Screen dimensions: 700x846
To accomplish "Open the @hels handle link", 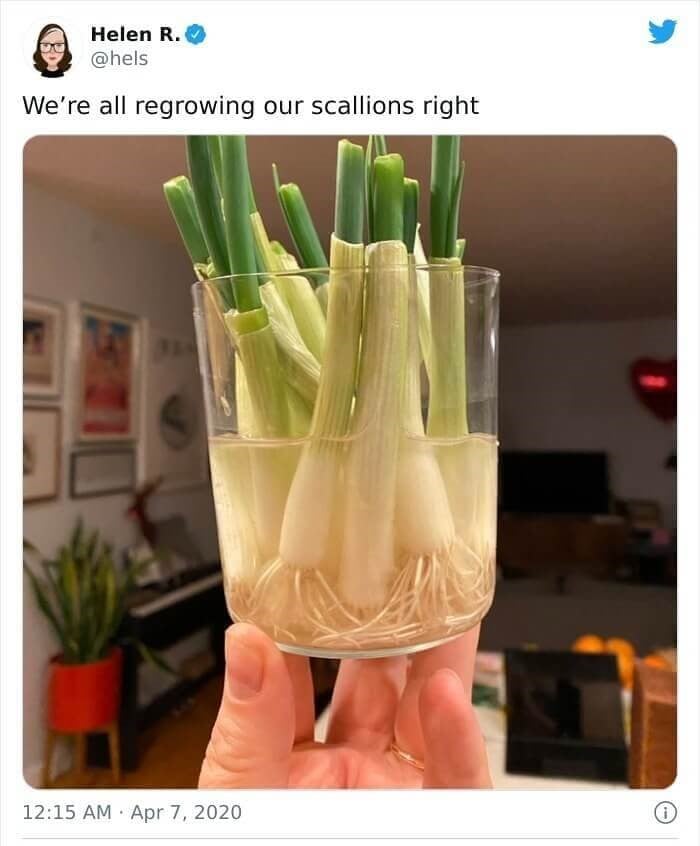I will (x=119, y=59).
